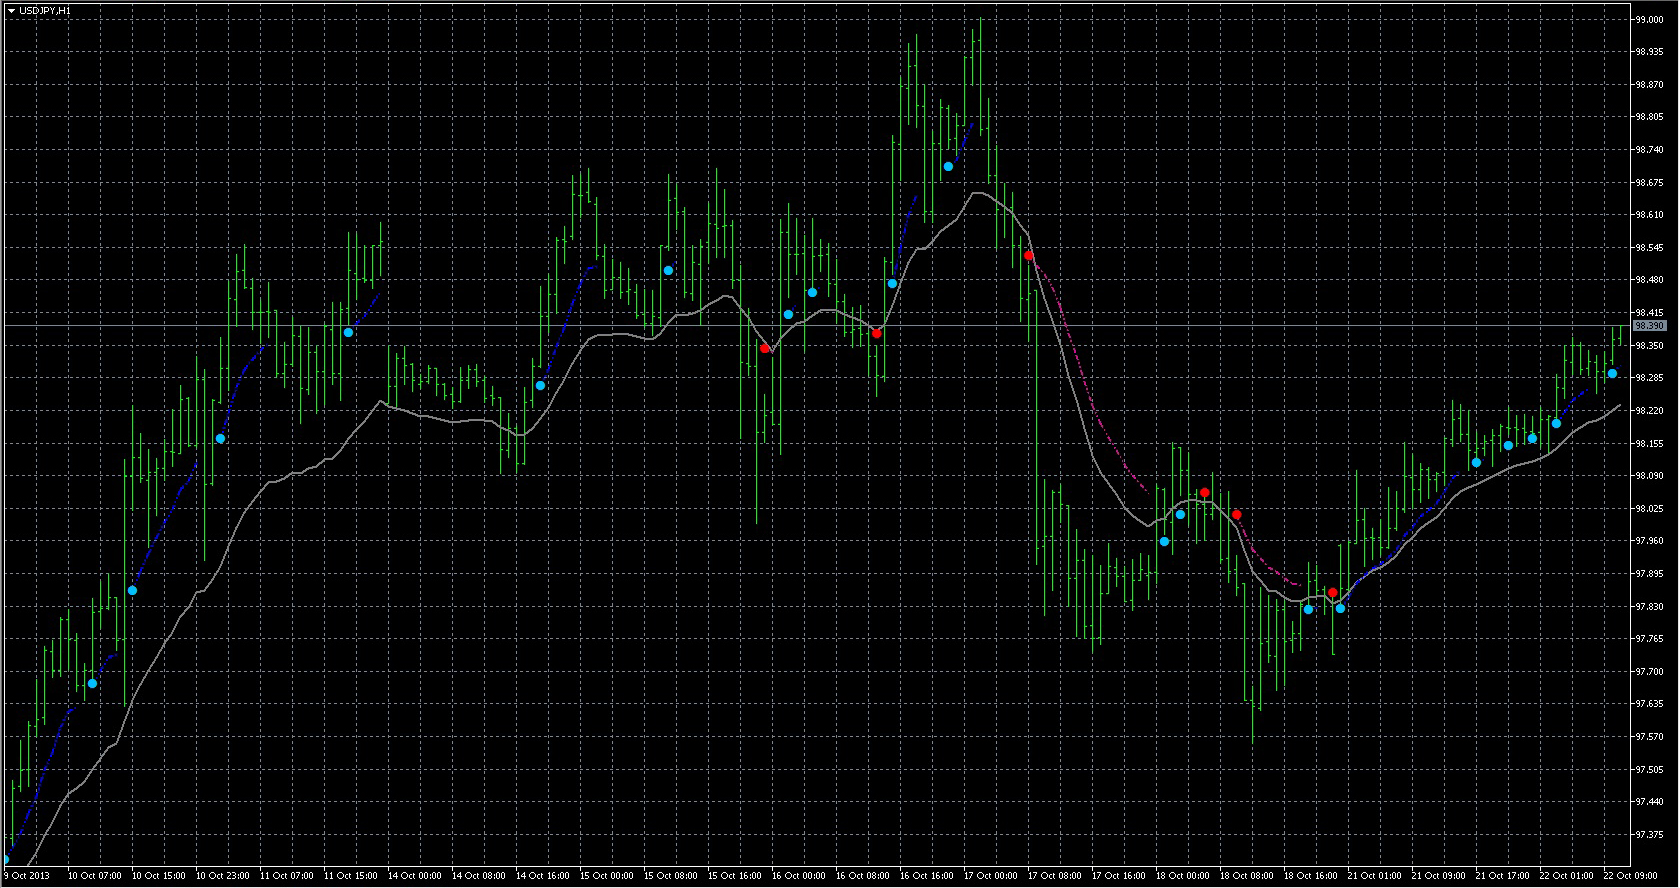Select the 21 Oct 01:00 time label
1680x888 pixels.
[x=1372, y=876]
